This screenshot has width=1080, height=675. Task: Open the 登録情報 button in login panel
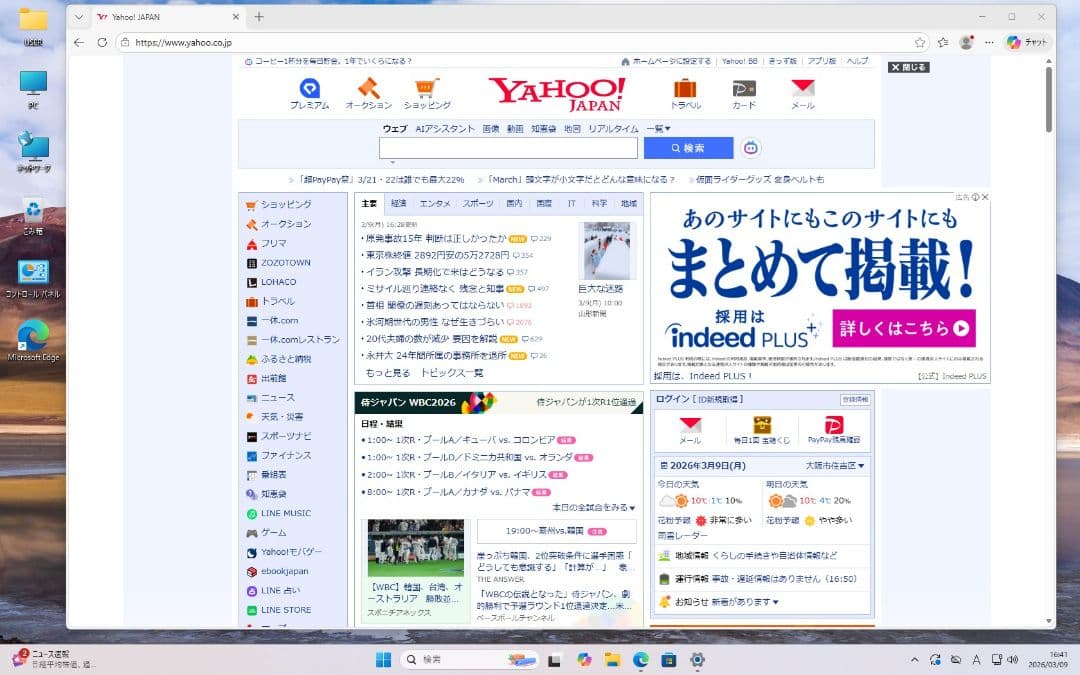click(x=855, y=399)
